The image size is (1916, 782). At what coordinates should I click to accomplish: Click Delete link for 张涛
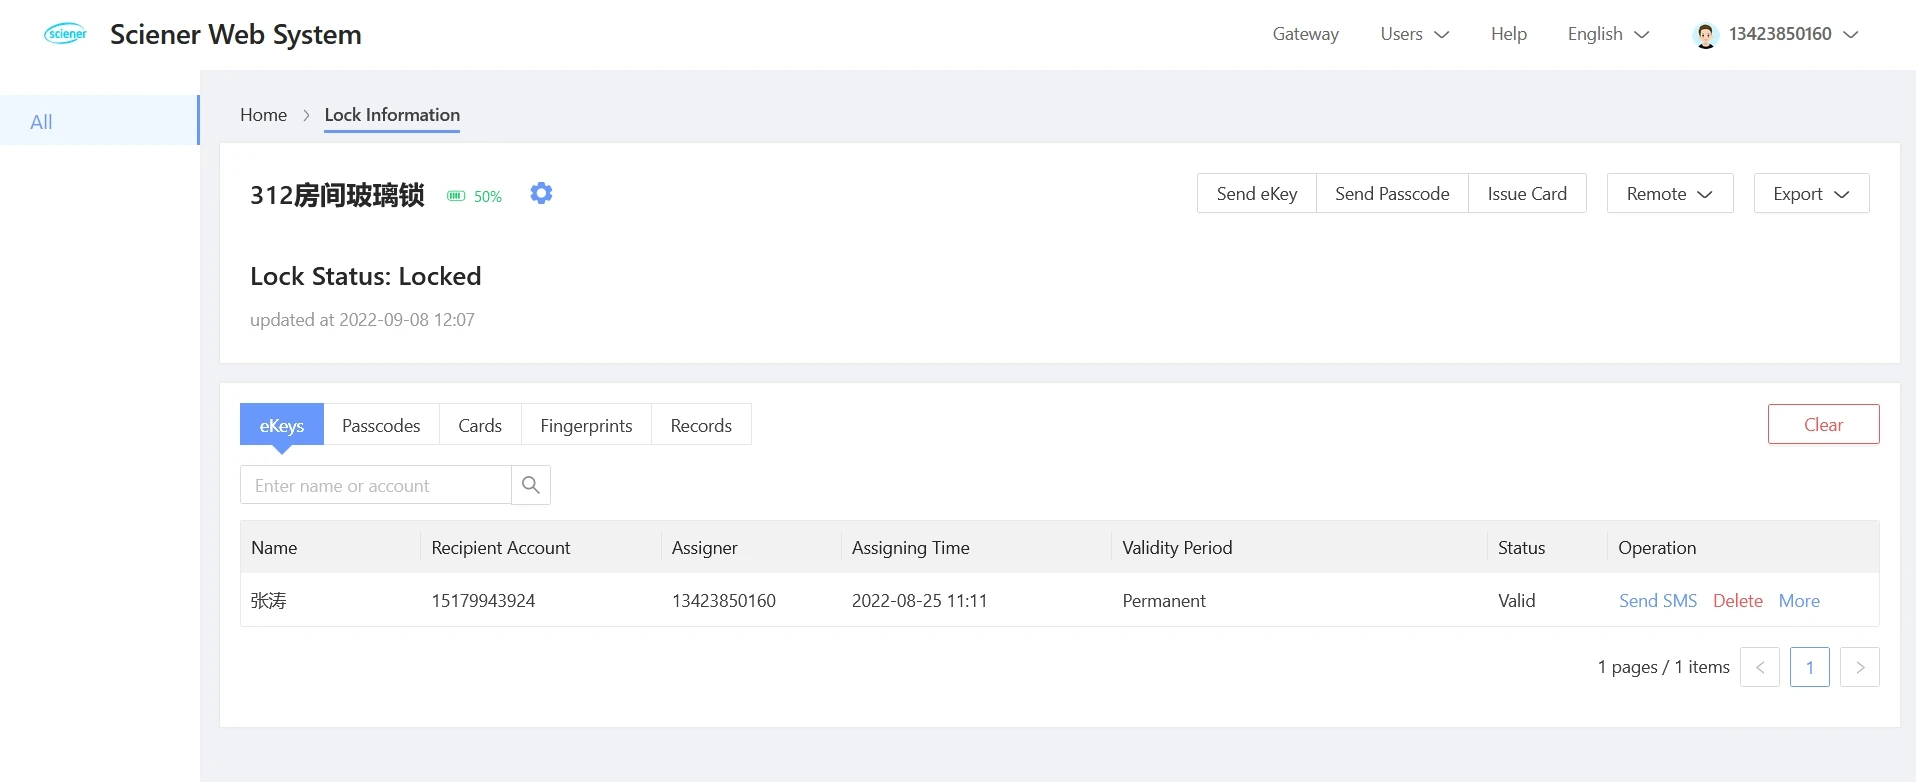point(1737,600)
